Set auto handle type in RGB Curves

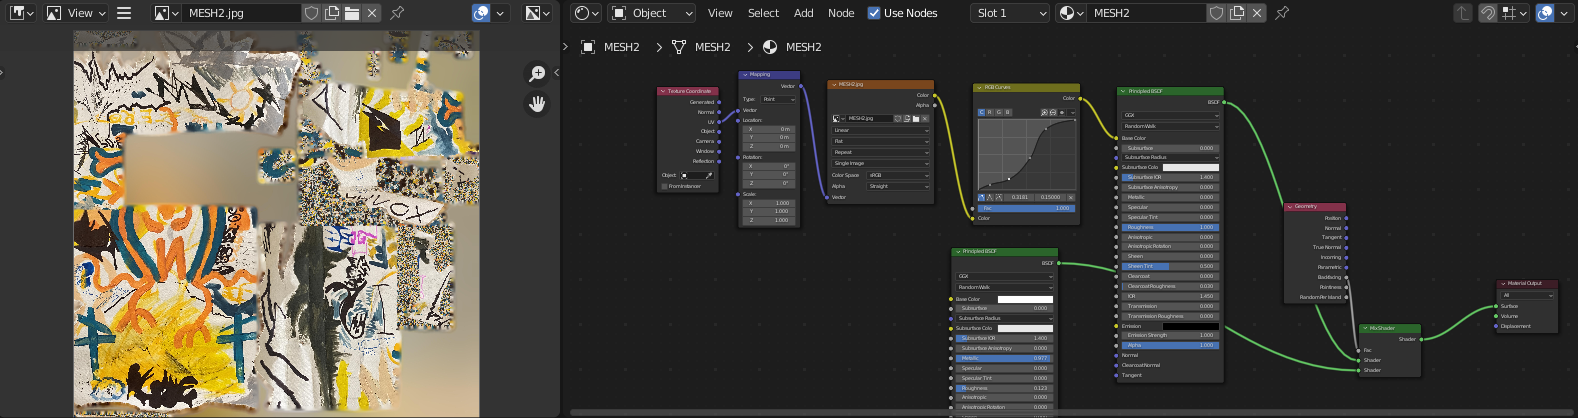tap(981, 197)
